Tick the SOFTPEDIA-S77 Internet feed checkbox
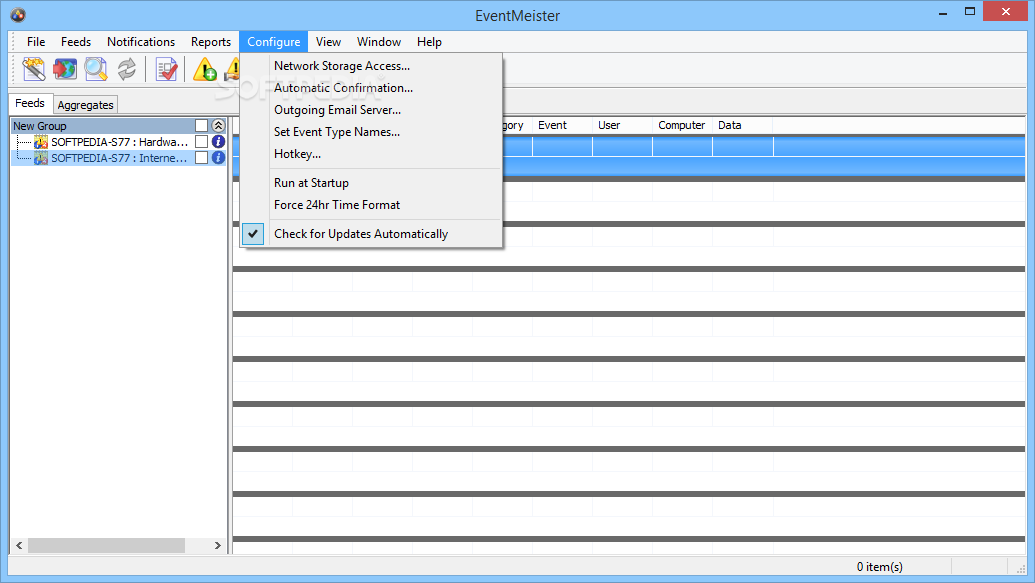The width and height of the screenshot is (1035, 583). pyautogui.click(x=201, y=158)
